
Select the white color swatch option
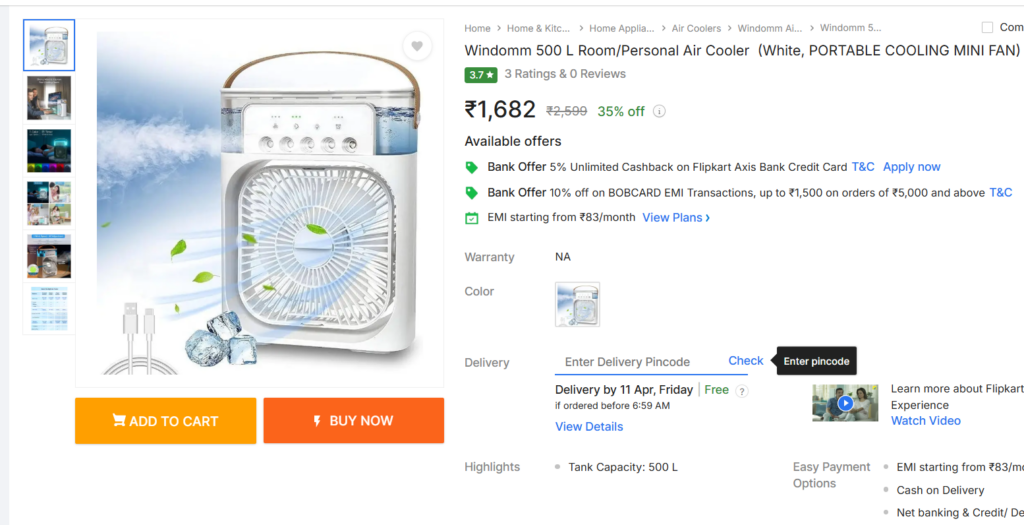577,304
